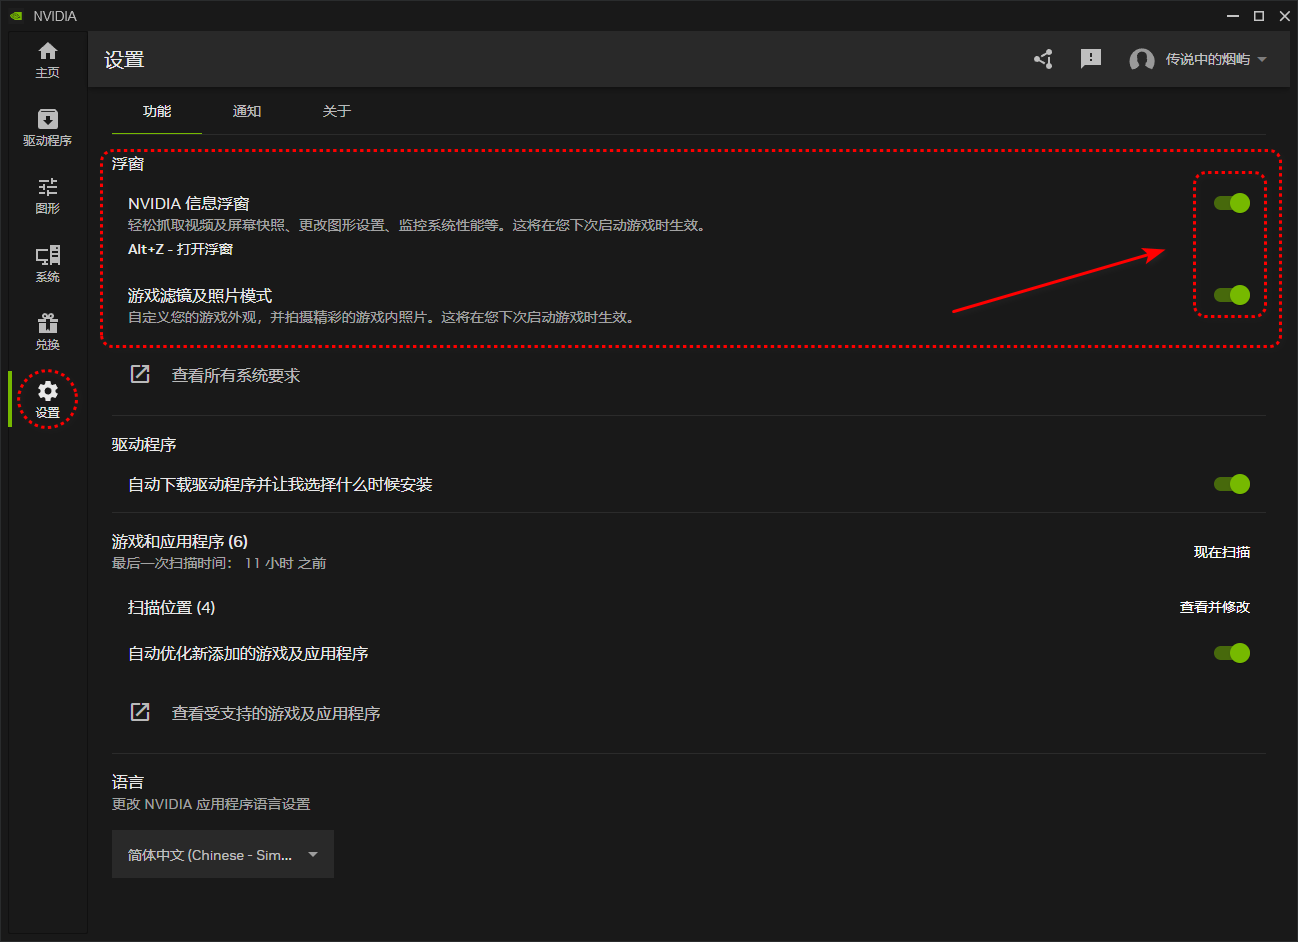Switch to the 通知 tab
Screen dimensions: 1298x942
[x=247, y=111]
